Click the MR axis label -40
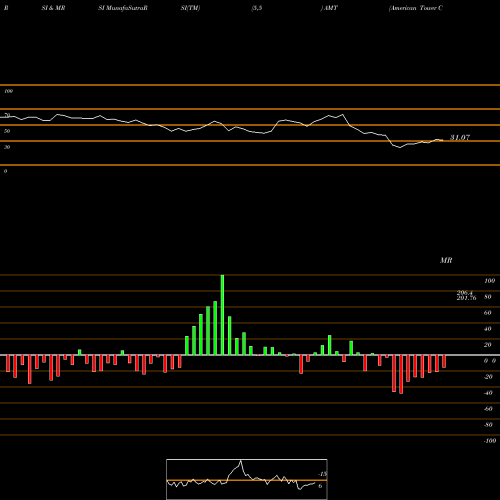Viewport: 500px width, 500px height. tap(488, 393)
